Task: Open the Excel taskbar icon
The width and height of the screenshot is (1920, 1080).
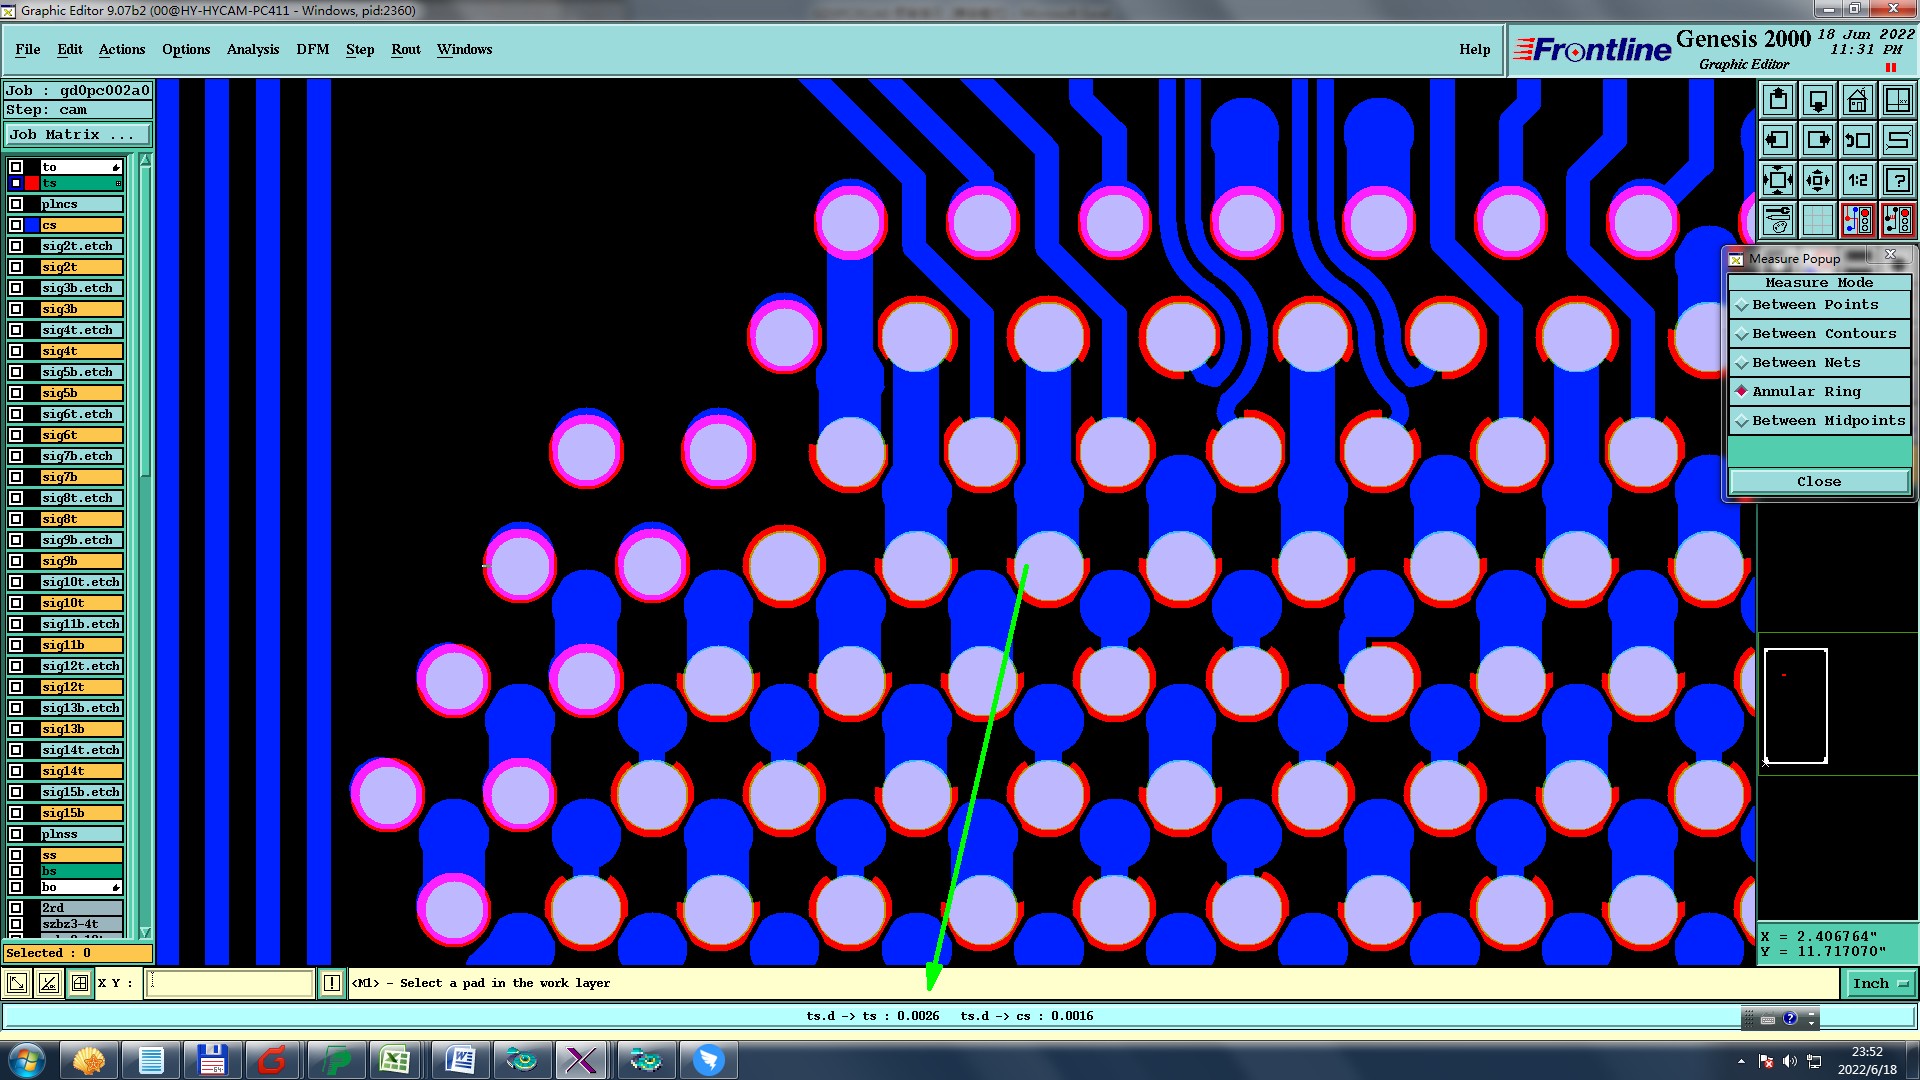Action: [x=395, y=1060]
